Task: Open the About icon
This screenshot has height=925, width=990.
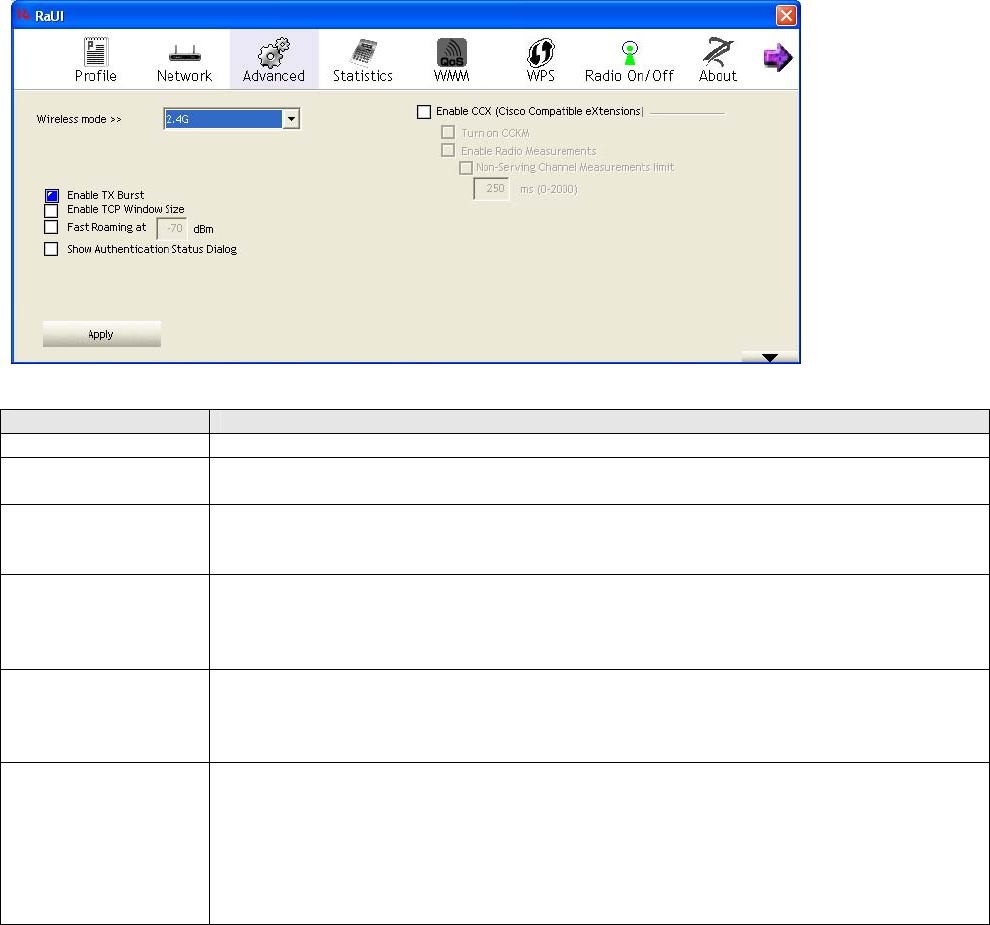Action: coord(717,52)
